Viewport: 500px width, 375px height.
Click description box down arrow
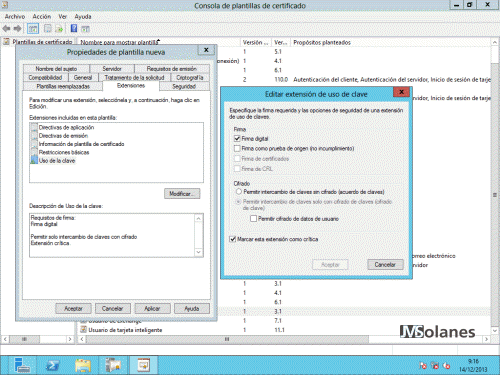[x=198, y=252]
